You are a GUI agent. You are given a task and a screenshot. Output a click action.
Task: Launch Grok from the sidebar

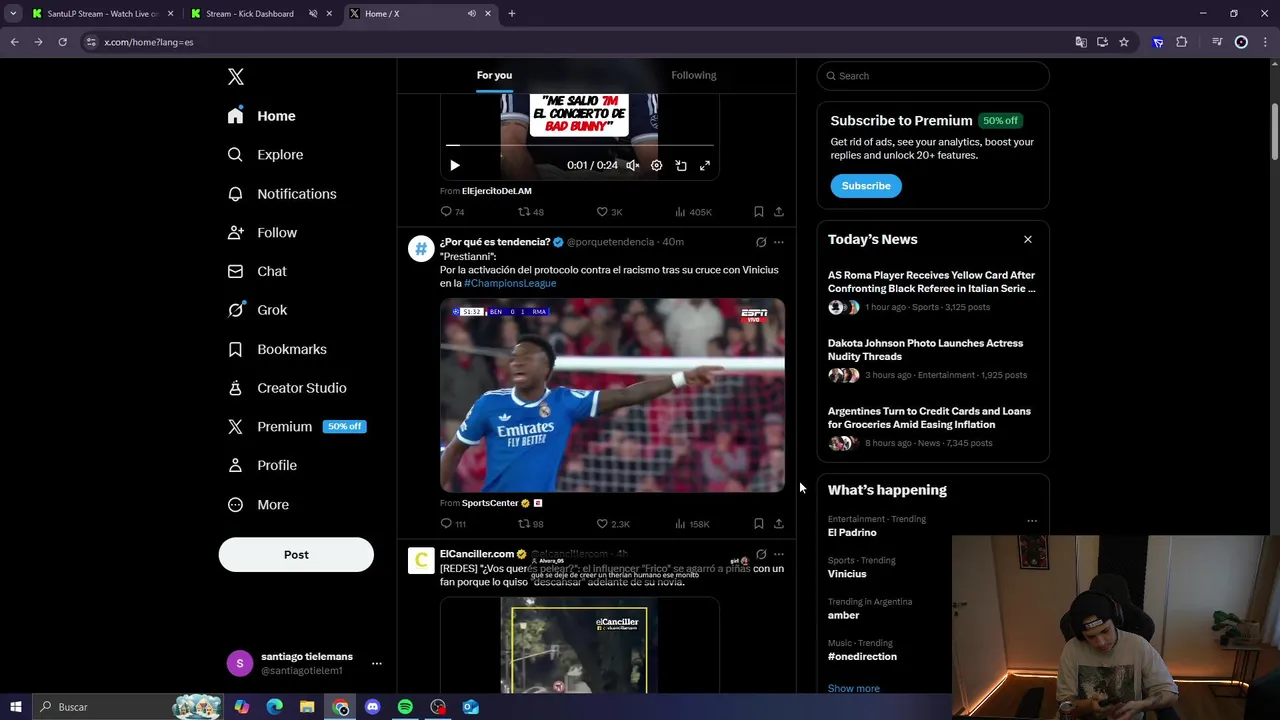(x=258, y=310)
